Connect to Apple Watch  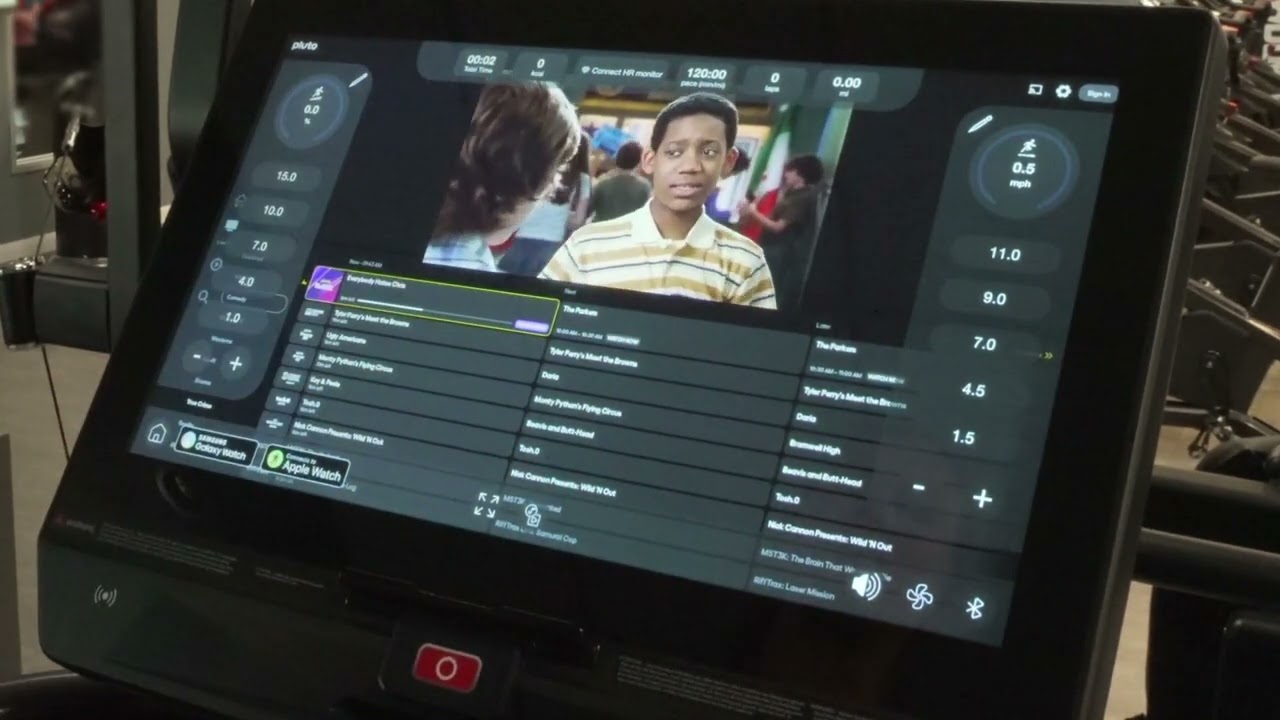click(x=304, y=465)
